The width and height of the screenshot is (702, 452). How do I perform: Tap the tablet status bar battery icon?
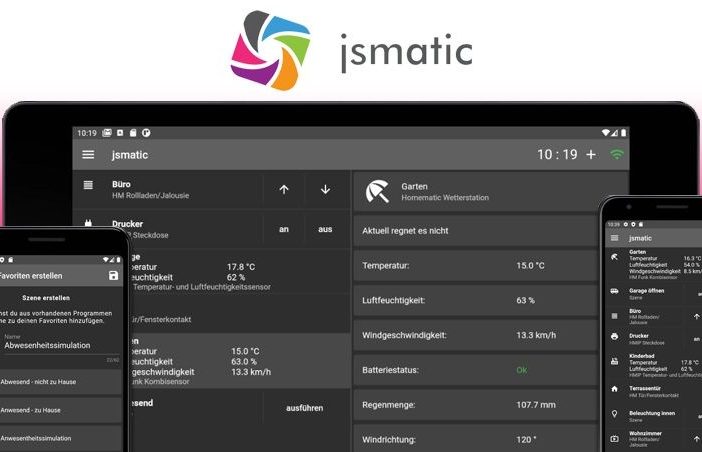(x=624, y=133)
